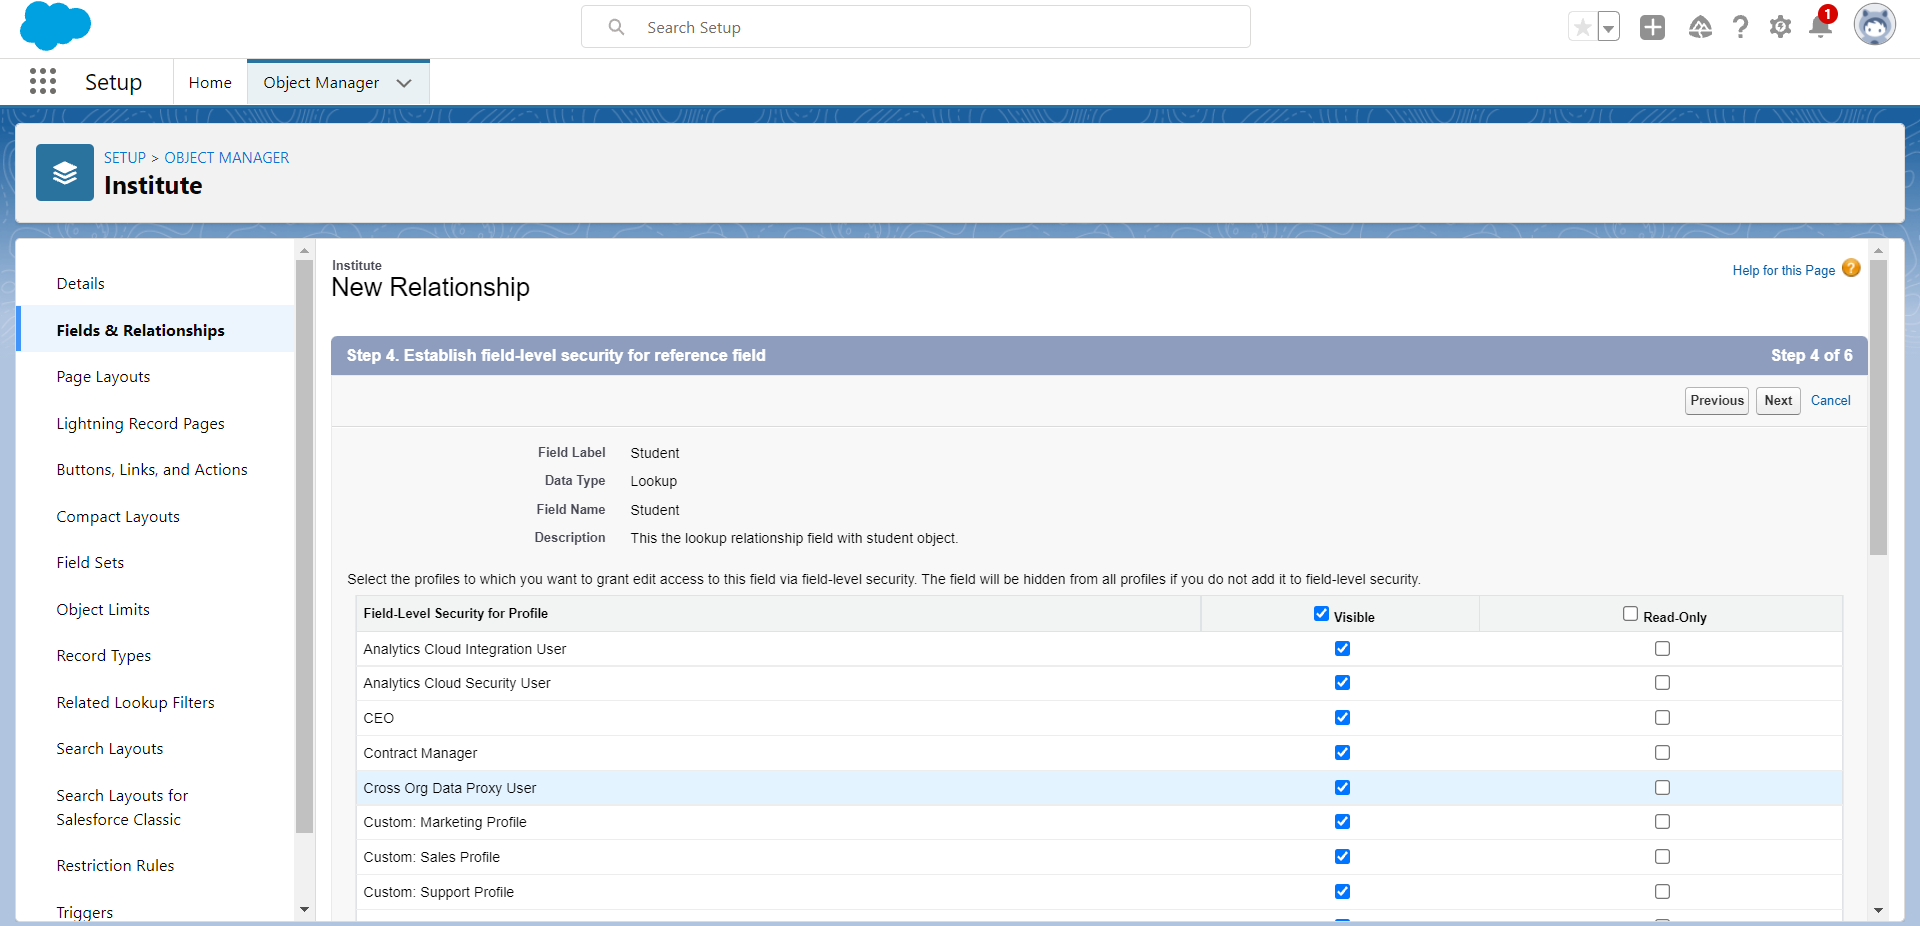The height and width of the screenshot is (926, 1920).
Task: Open the Trailhead guidance icon
Action: (x=1700, y=27)
